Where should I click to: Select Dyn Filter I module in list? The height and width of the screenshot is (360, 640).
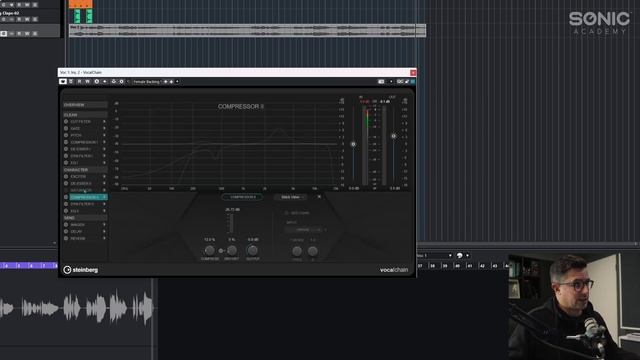(x=82, y=156)
